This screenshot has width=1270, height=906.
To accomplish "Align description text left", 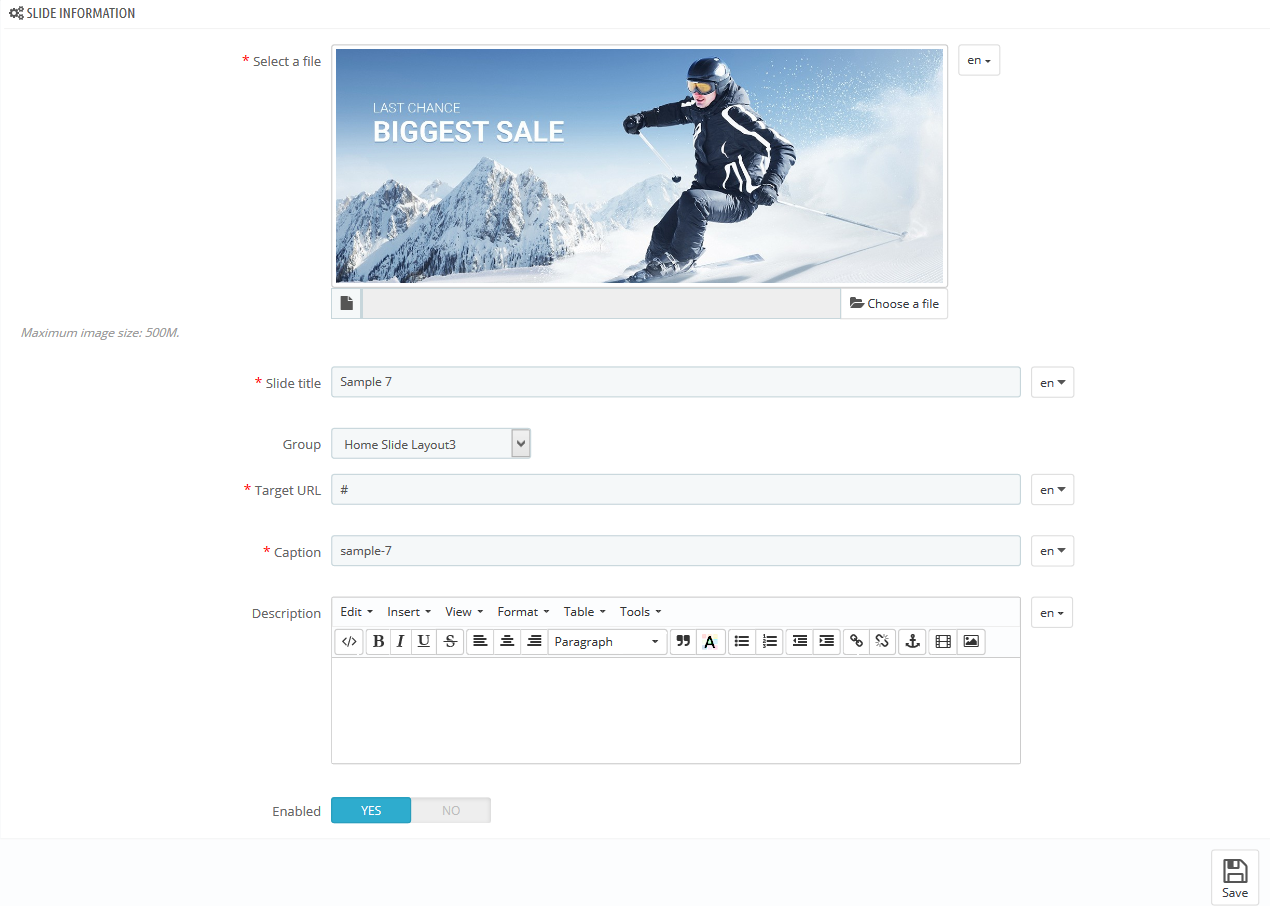I will tap(480, 642).
